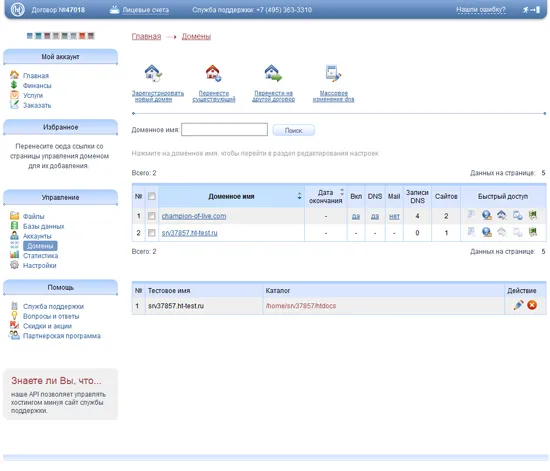The height and width of the screenshot is (471, 550).
Task: Click the gear icon beside Настройки
Action: click(14, 265)
